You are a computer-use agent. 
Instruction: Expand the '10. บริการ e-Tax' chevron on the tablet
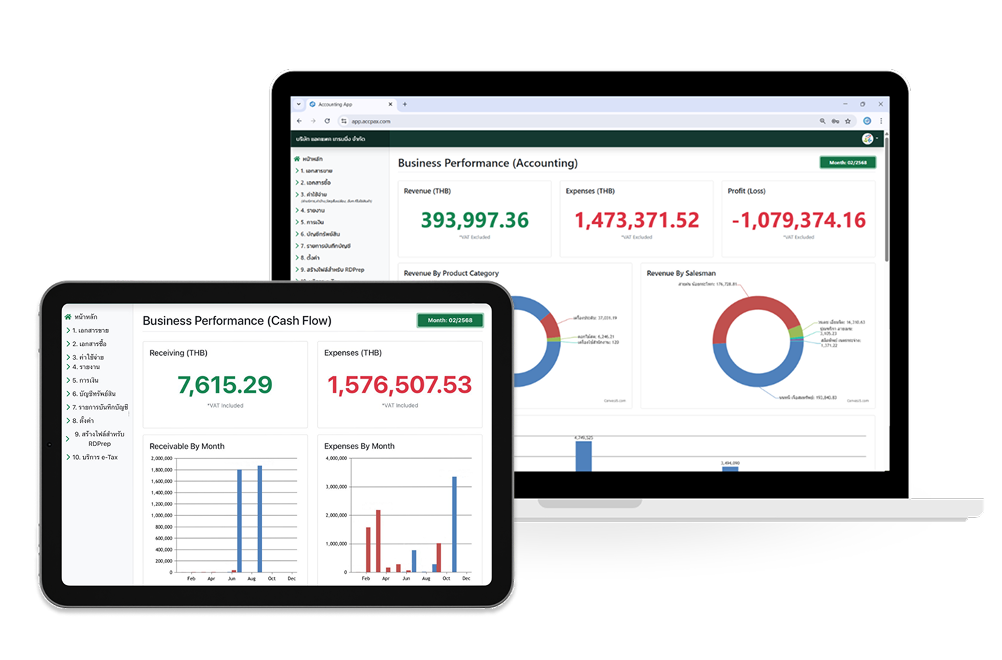(x=68, y=457)
